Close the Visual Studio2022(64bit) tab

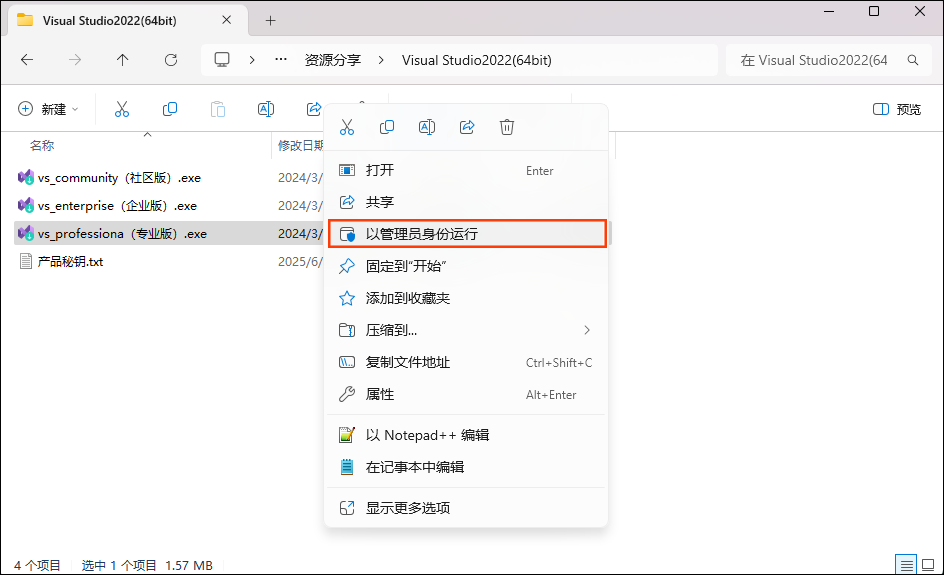pos(226,20)
